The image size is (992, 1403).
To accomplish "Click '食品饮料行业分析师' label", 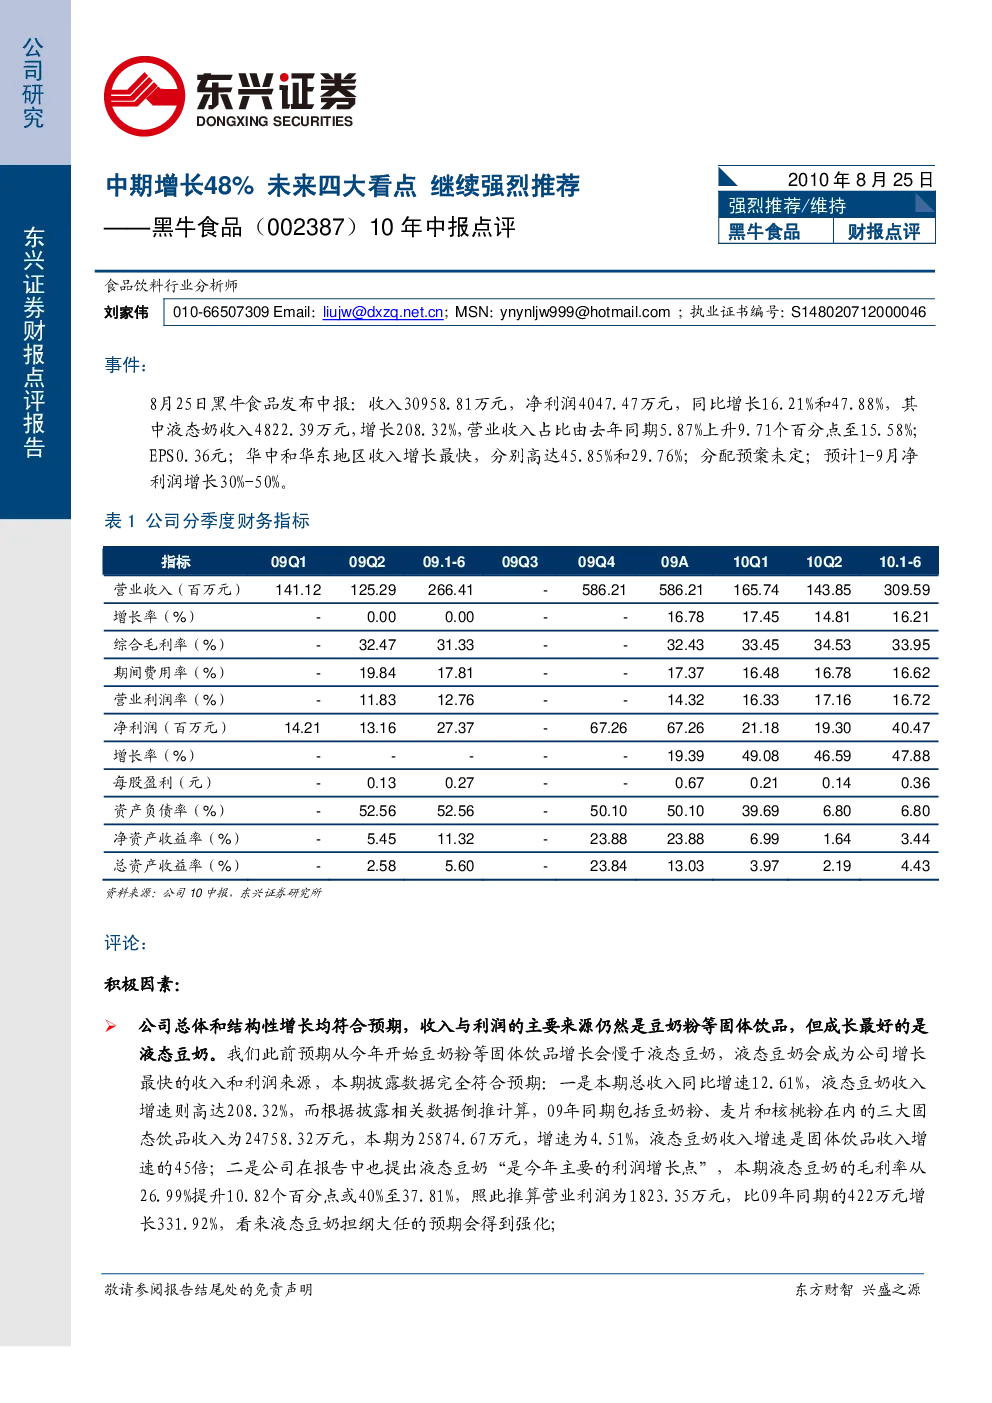I will coord(171,286).
